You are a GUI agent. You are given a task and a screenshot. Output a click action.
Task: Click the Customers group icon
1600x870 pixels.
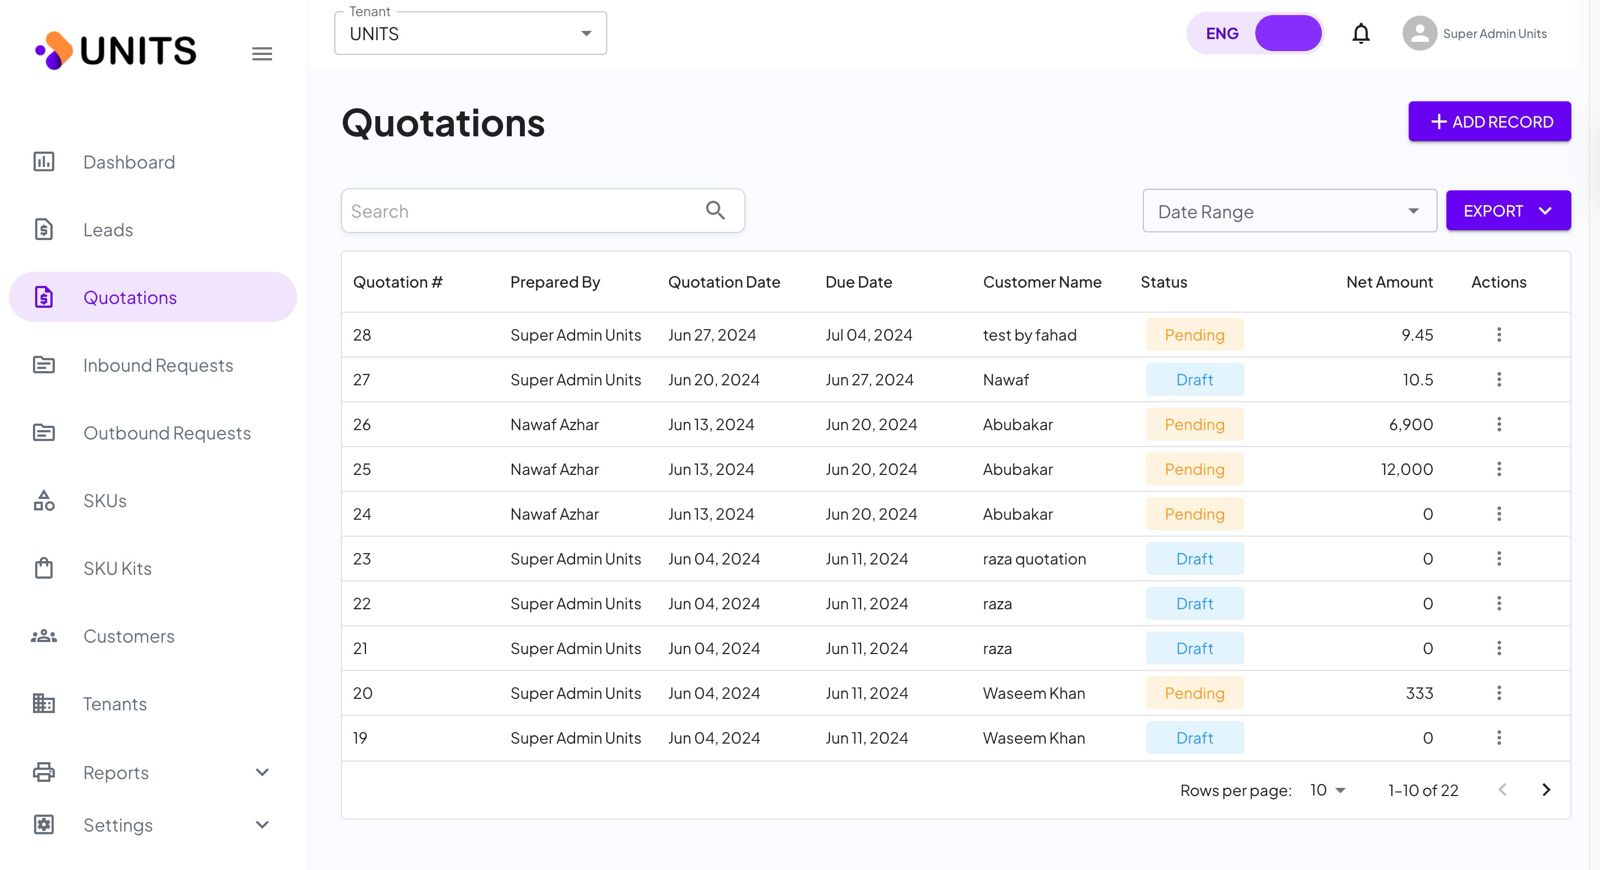click(x=44, y=636)
